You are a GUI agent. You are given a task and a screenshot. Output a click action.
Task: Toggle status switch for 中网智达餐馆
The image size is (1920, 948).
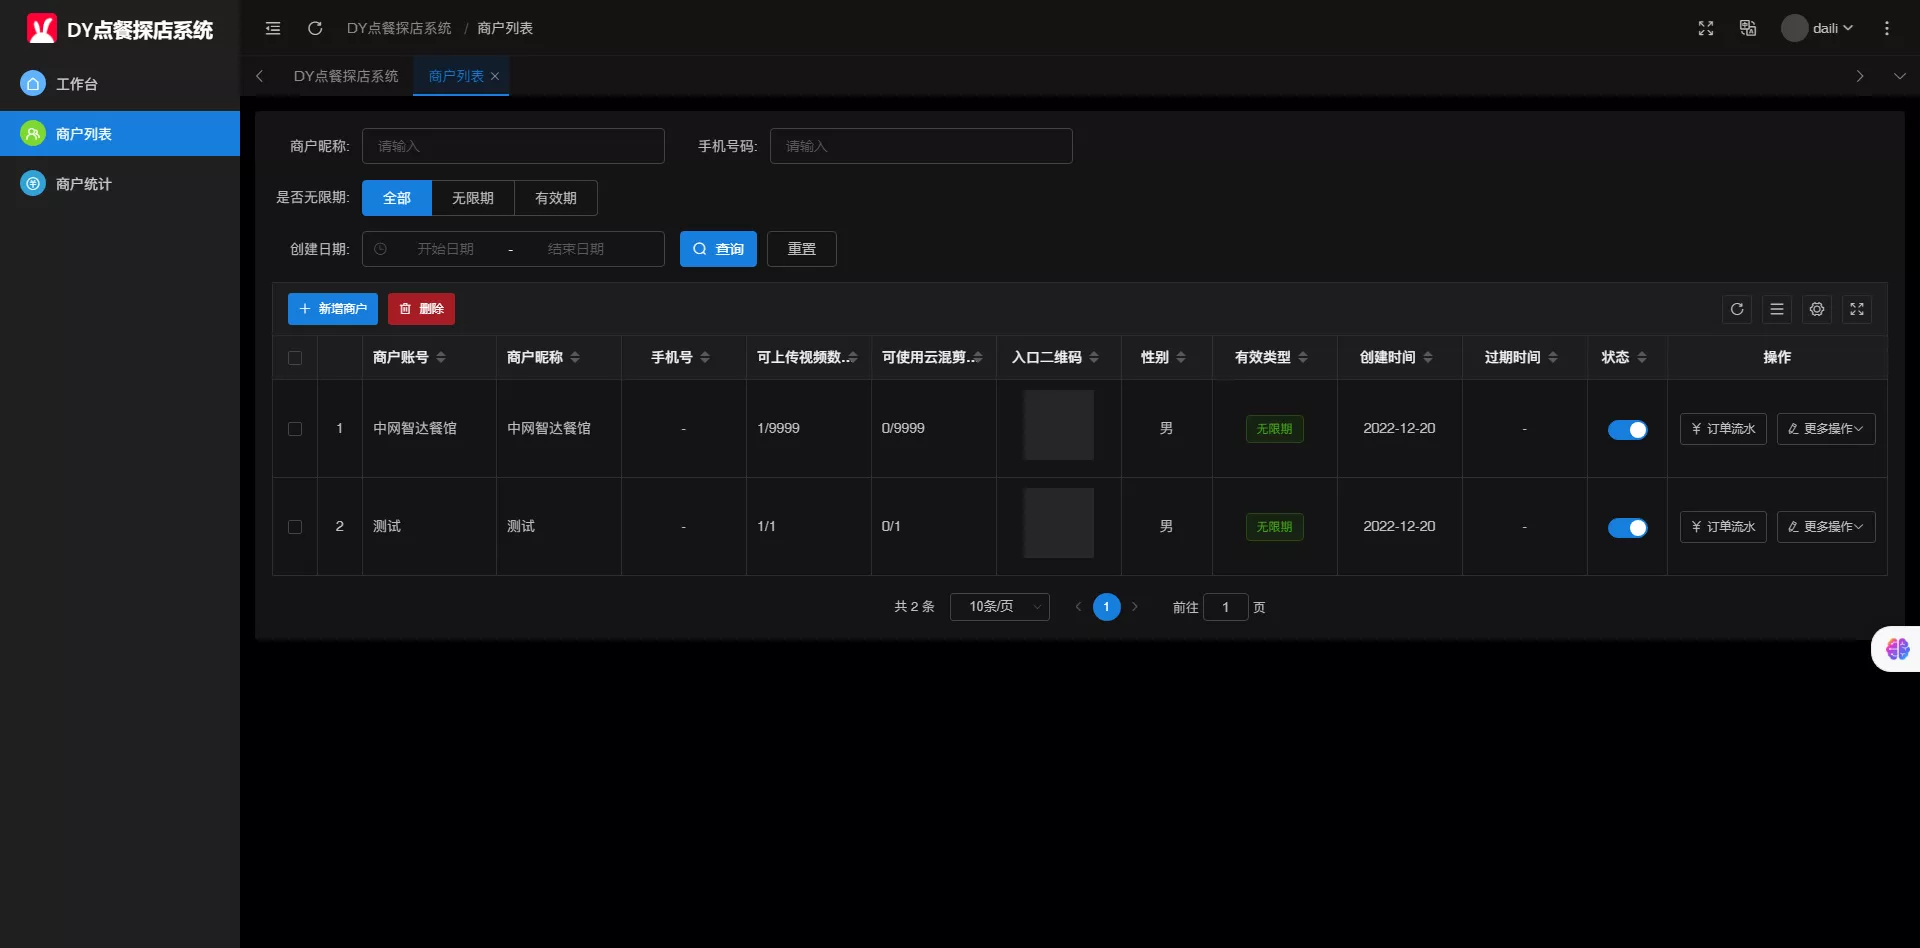1627,430
